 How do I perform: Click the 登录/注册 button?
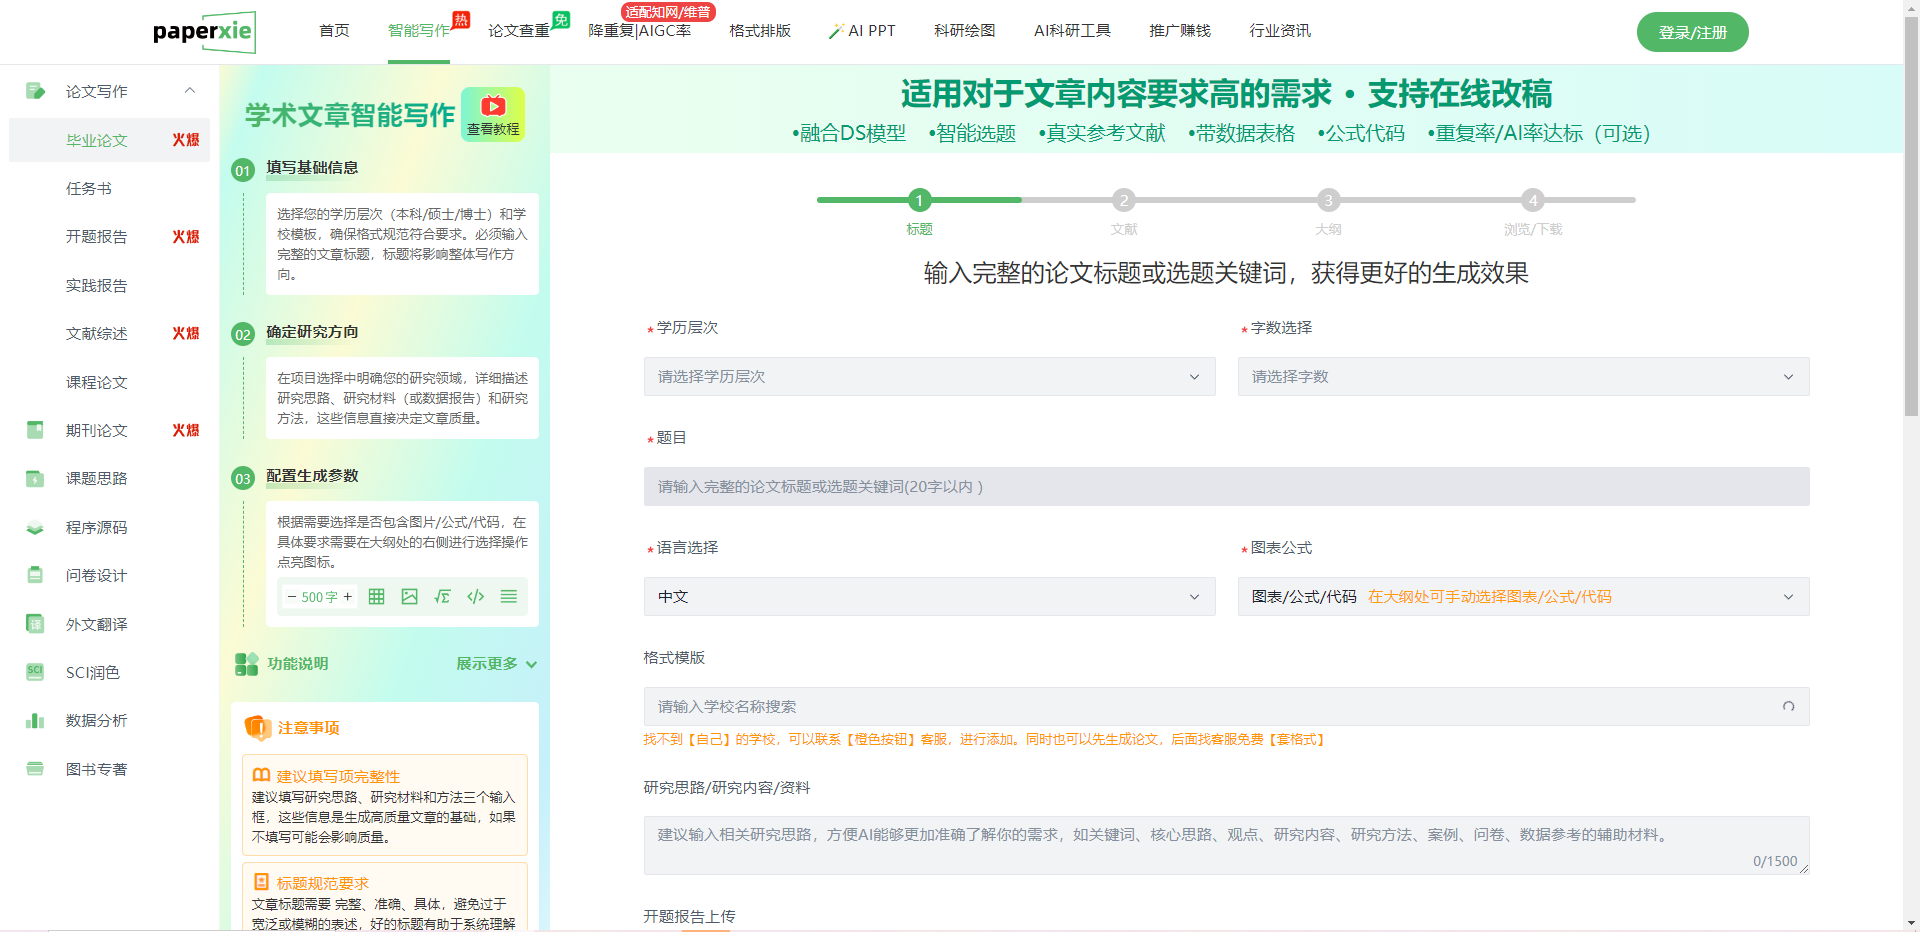click(1692, 32)
